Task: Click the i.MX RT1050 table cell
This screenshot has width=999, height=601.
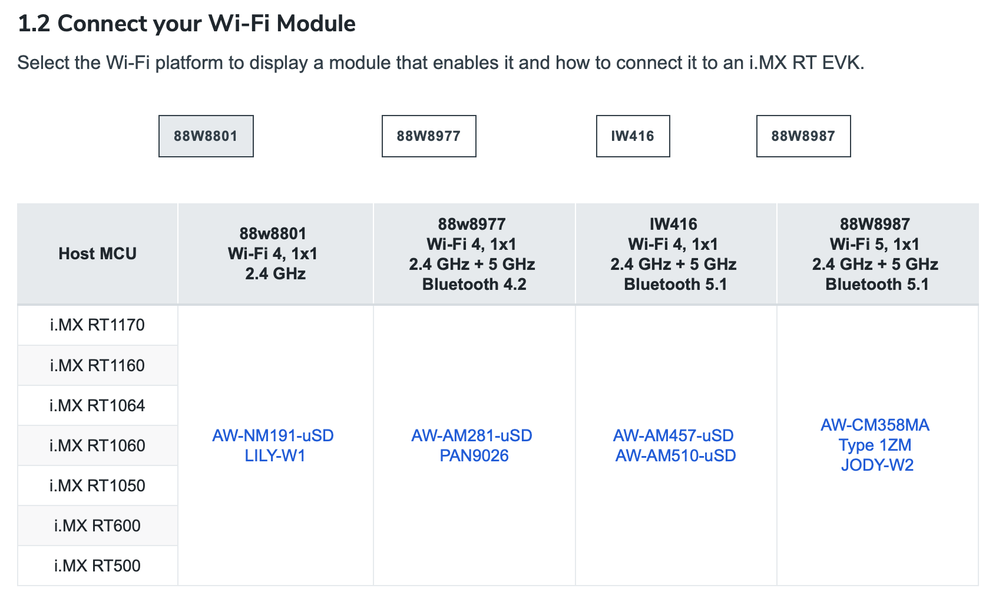Action: click(x=97, y=485)
